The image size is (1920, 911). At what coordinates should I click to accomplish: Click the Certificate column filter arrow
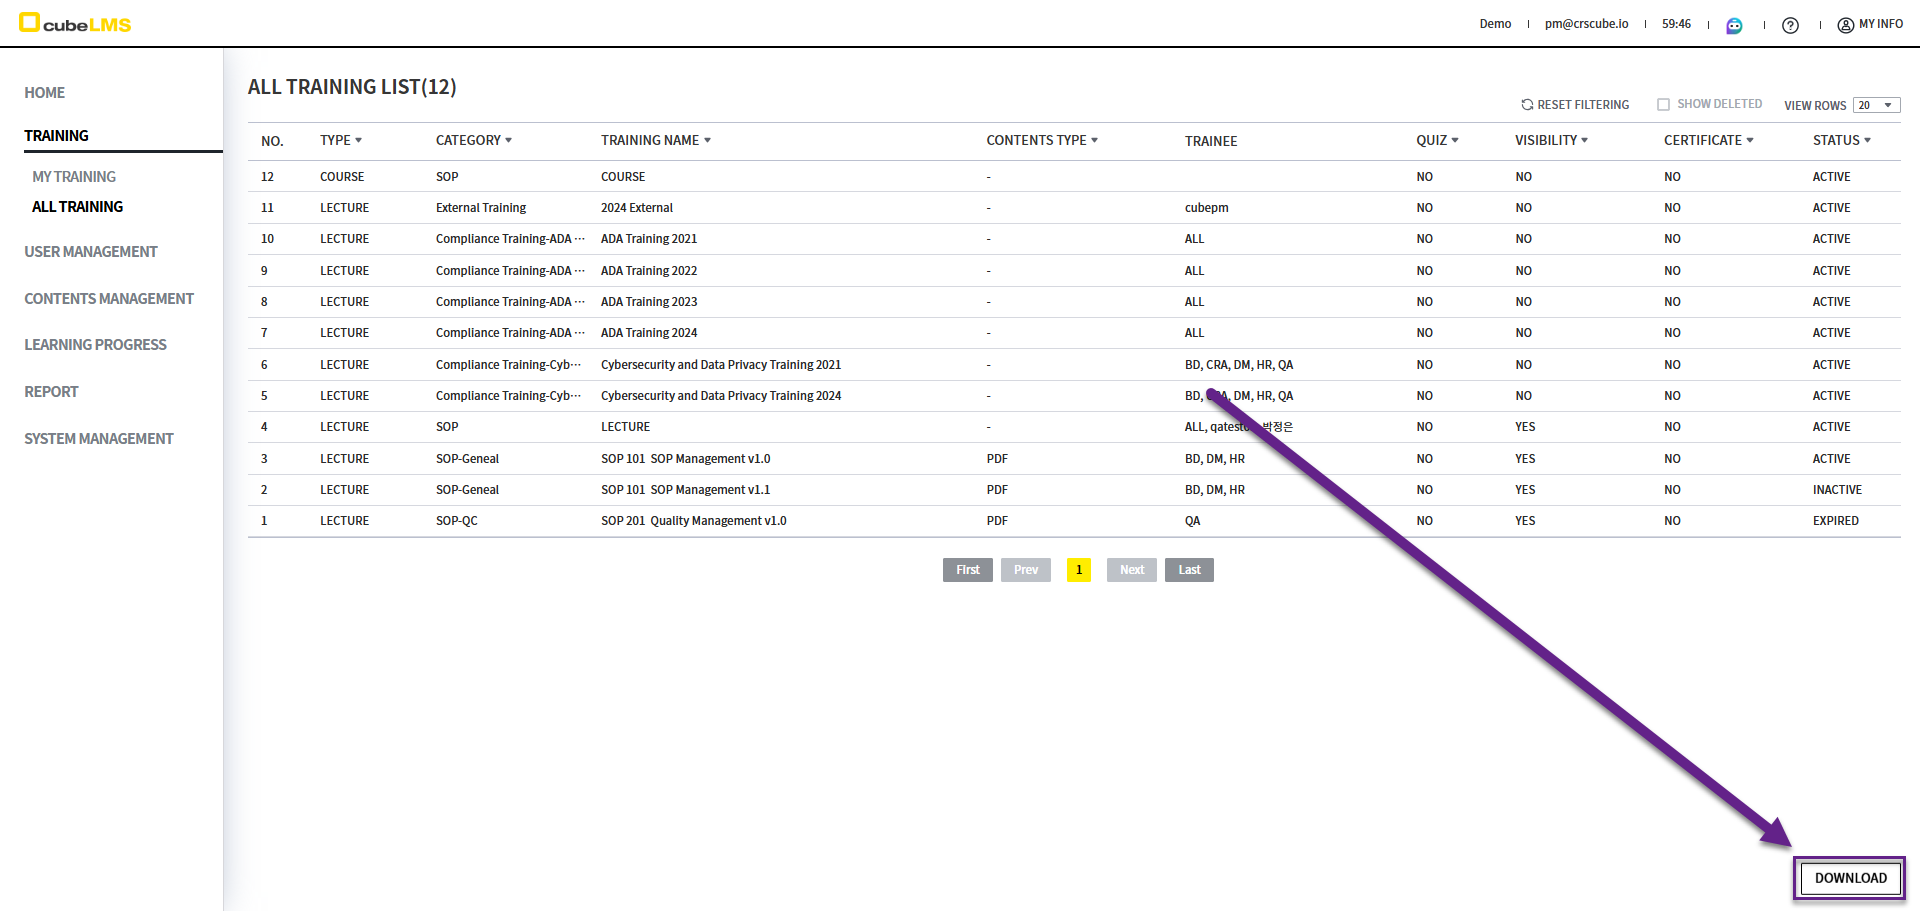[1750, 141]
